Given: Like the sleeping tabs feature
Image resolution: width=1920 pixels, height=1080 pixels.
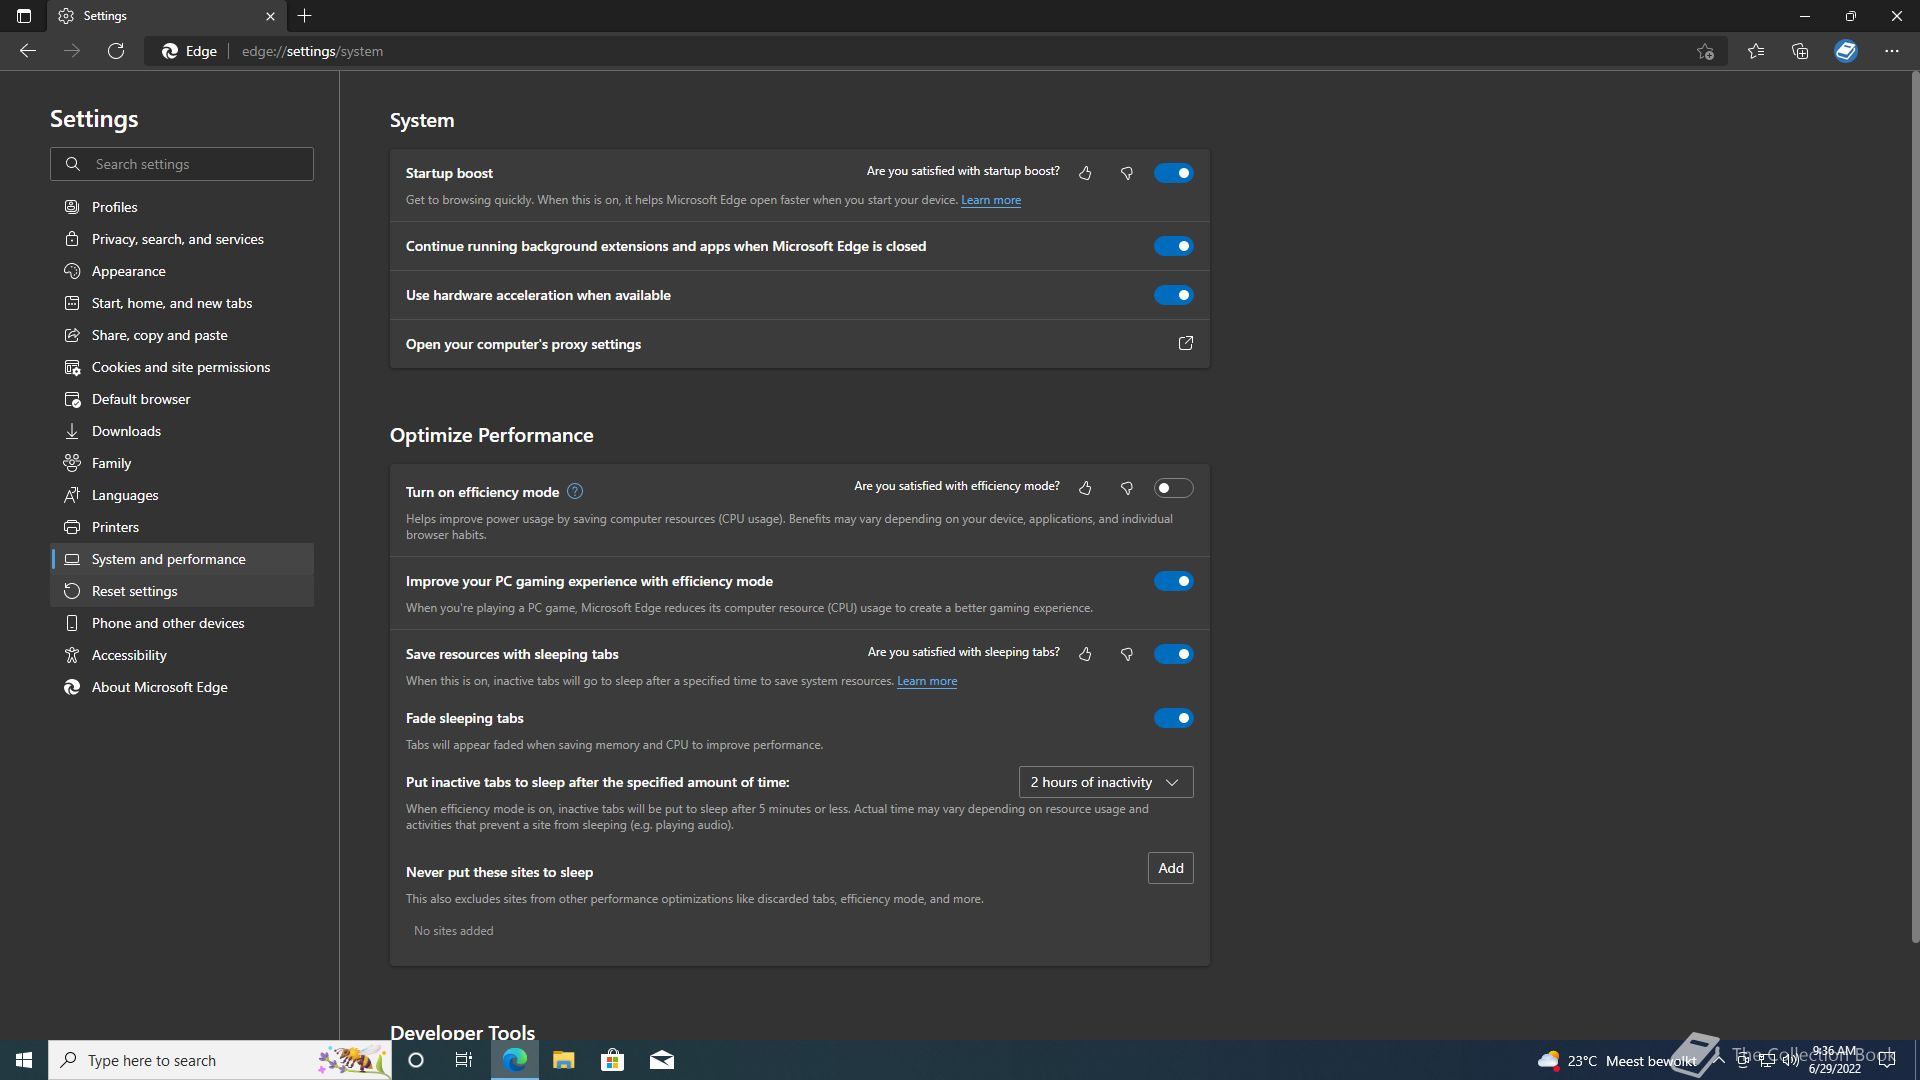Looking at the screenshot, I should pyautogui.click(x=1085, y=654).
